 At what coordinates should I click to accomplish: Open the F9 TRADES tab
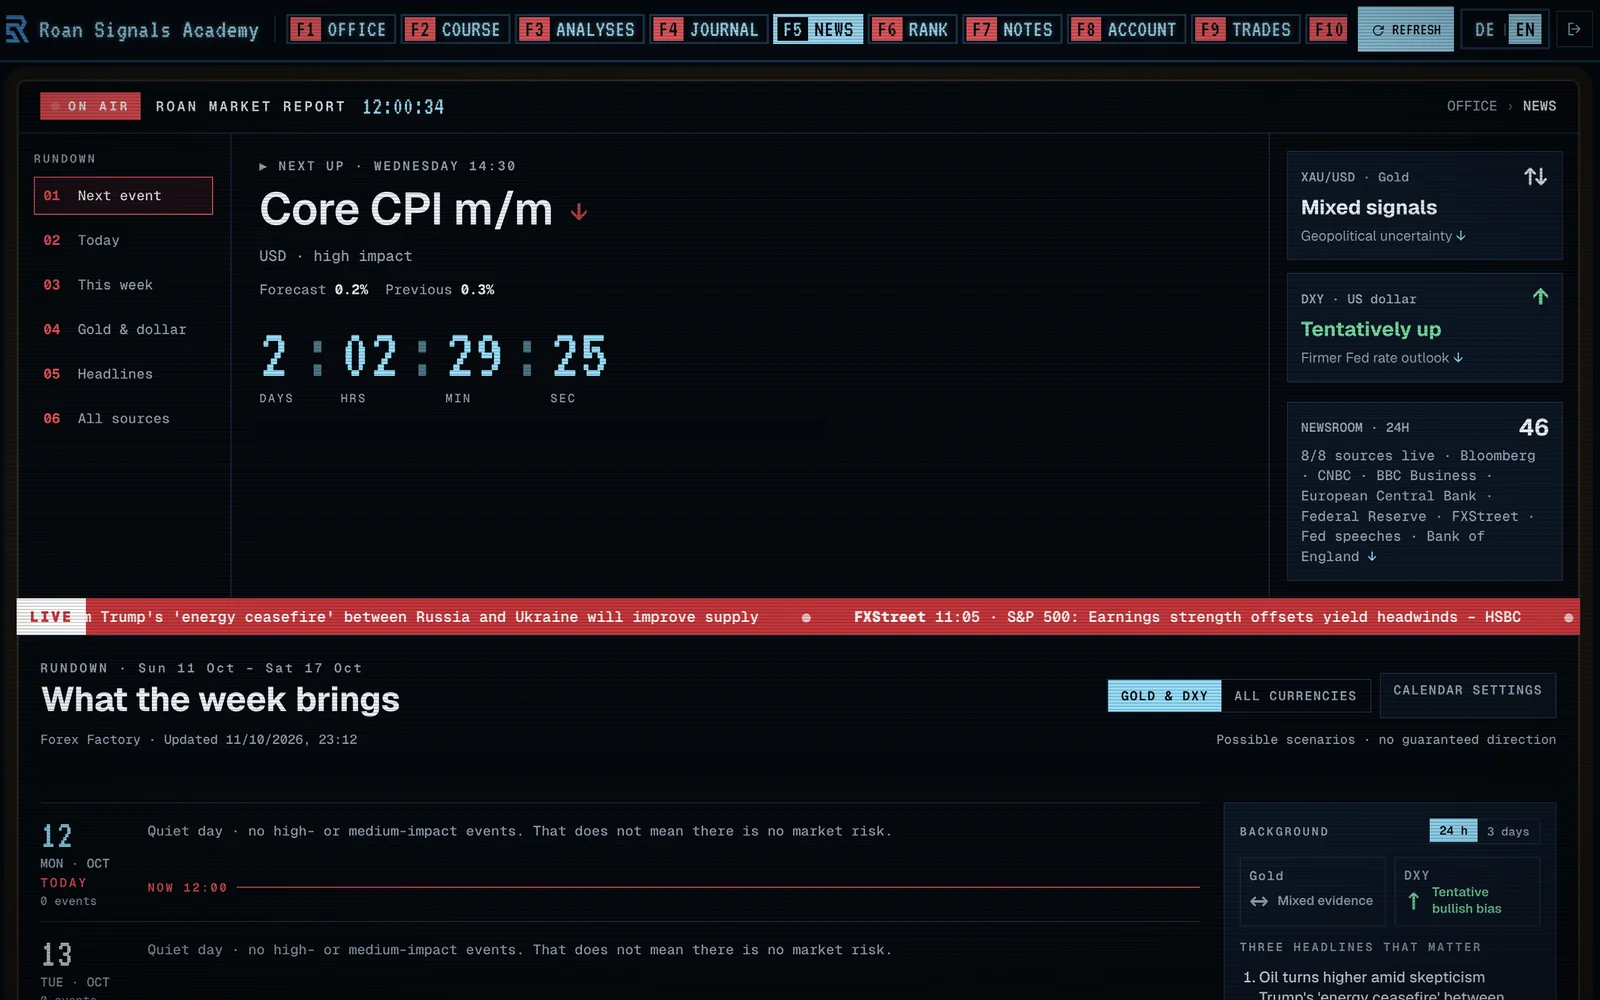1246,30
